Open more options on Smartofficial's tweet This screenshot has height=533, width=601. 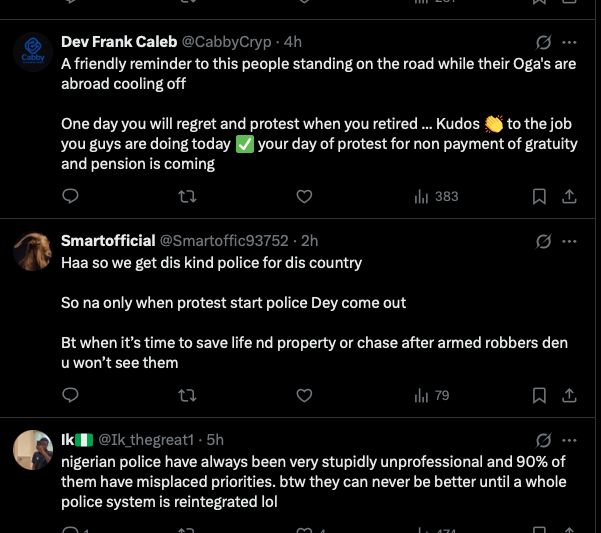pyautogui.click(x=569, y=241)
